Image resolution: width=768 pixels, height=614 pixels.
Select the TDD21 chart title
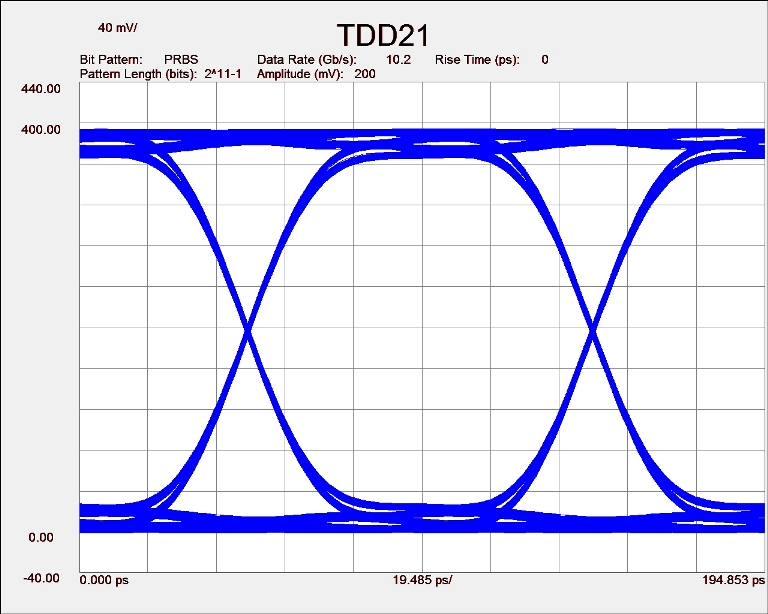(x=383, y=35)
